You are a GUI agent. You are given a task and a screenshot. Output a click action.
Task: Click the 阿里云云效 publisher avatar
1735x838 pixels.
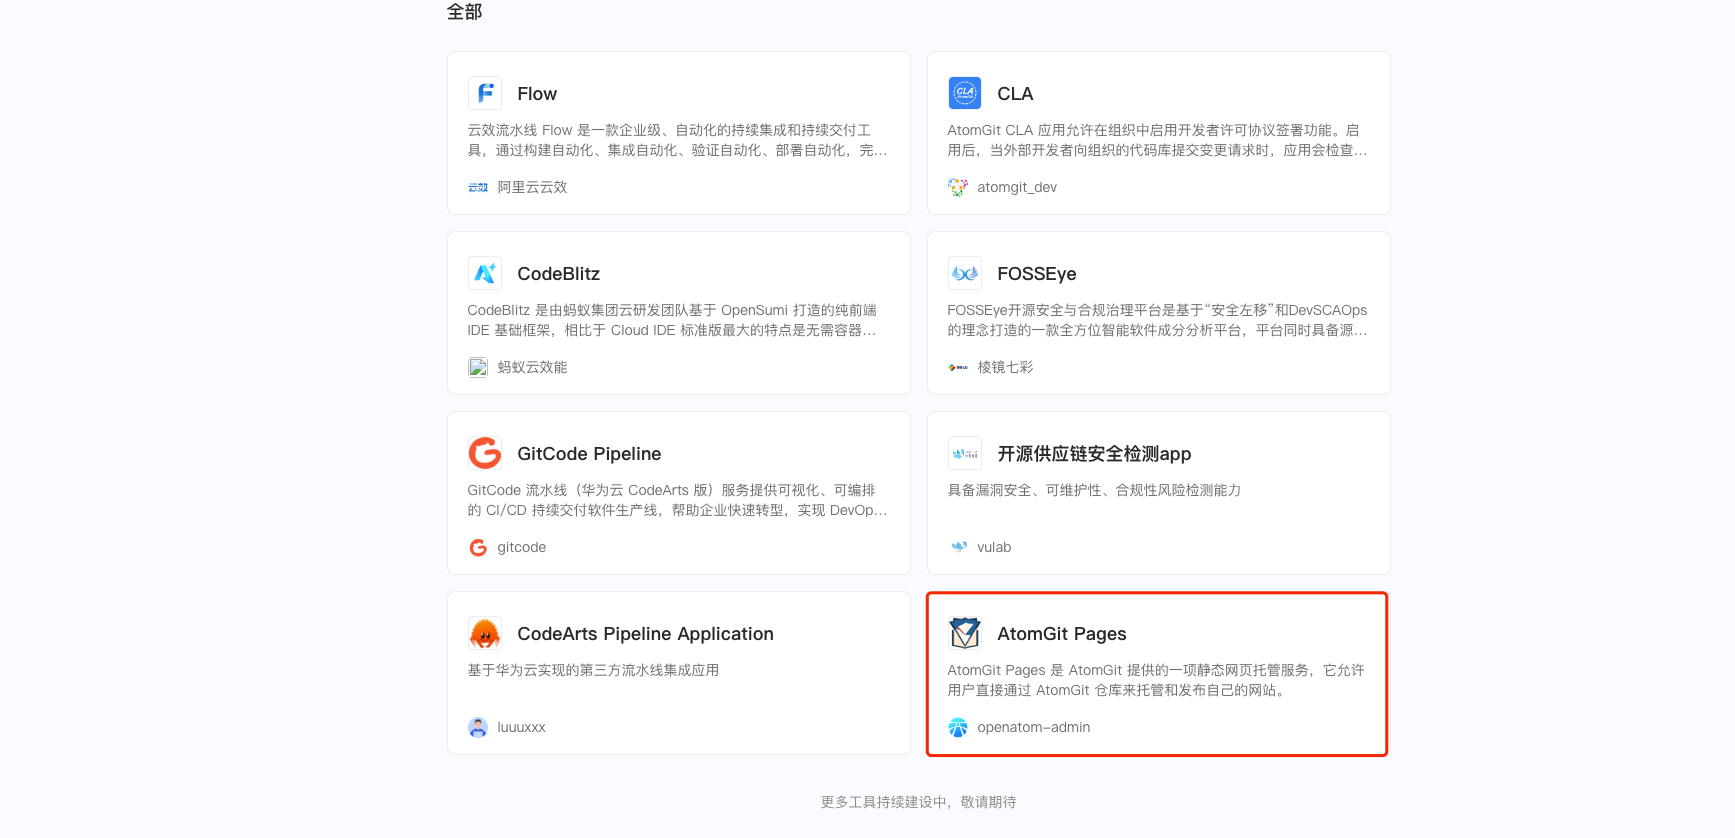(478, 187)
